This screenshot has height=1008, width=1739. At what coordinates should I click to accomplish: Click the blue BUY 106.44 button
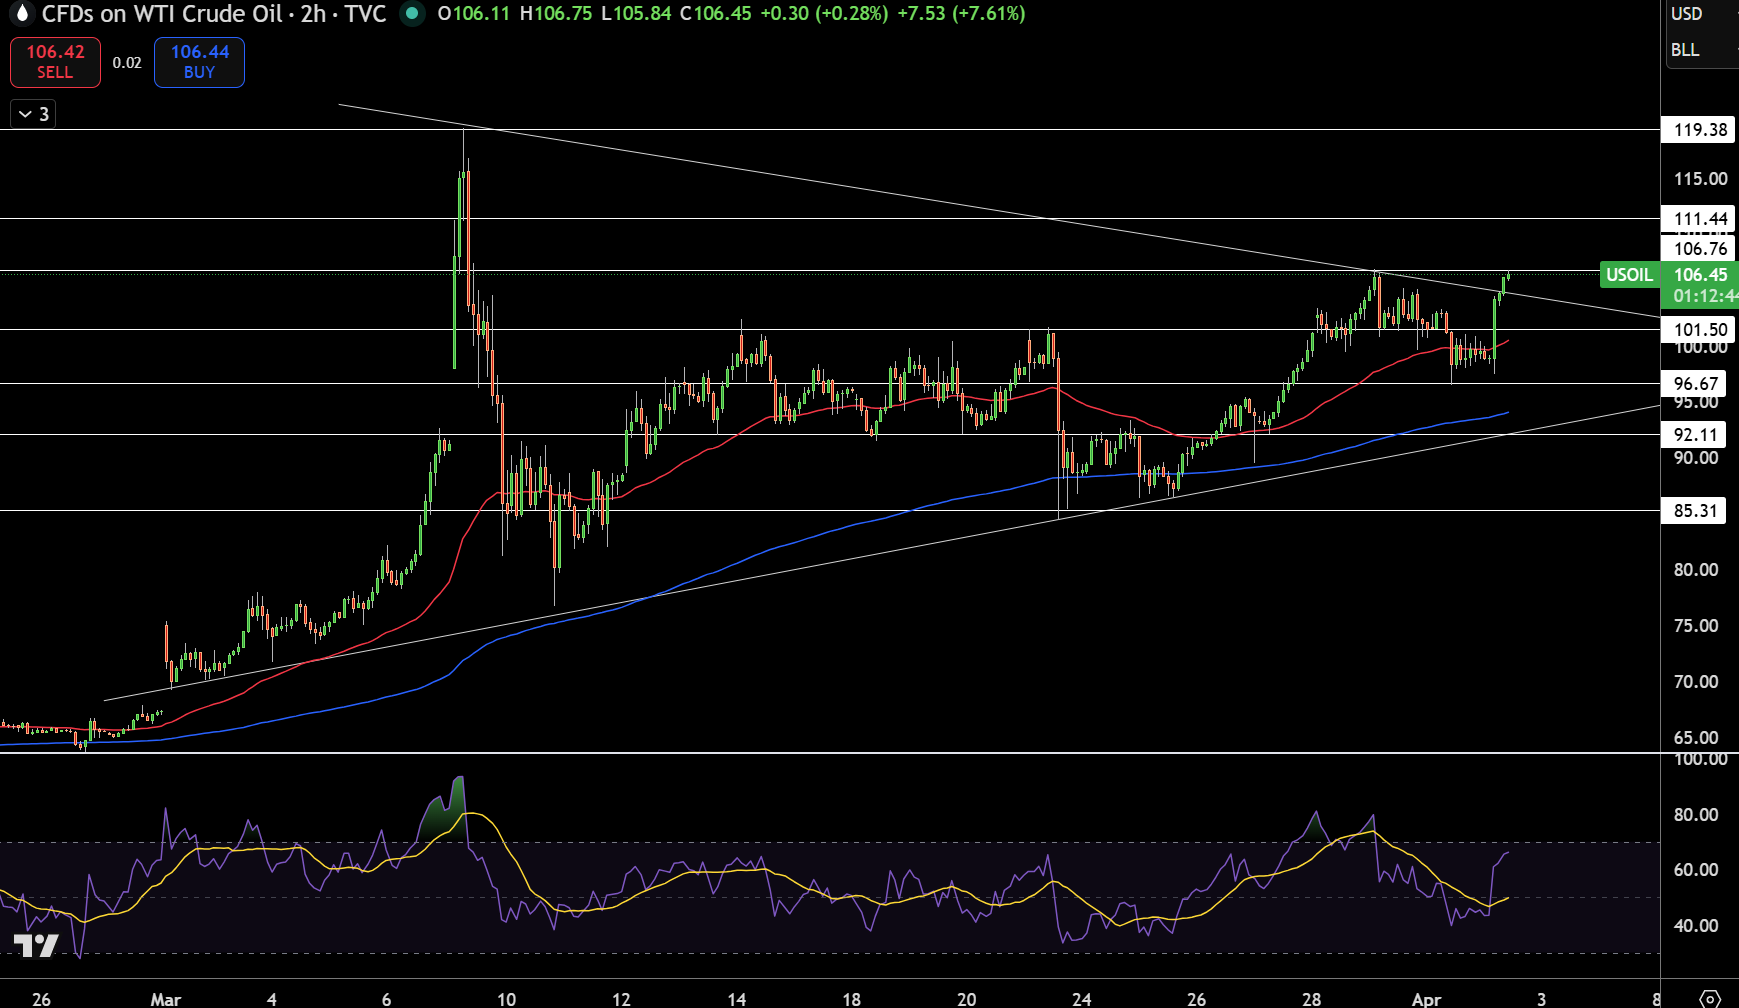click(x=199, y=62)
